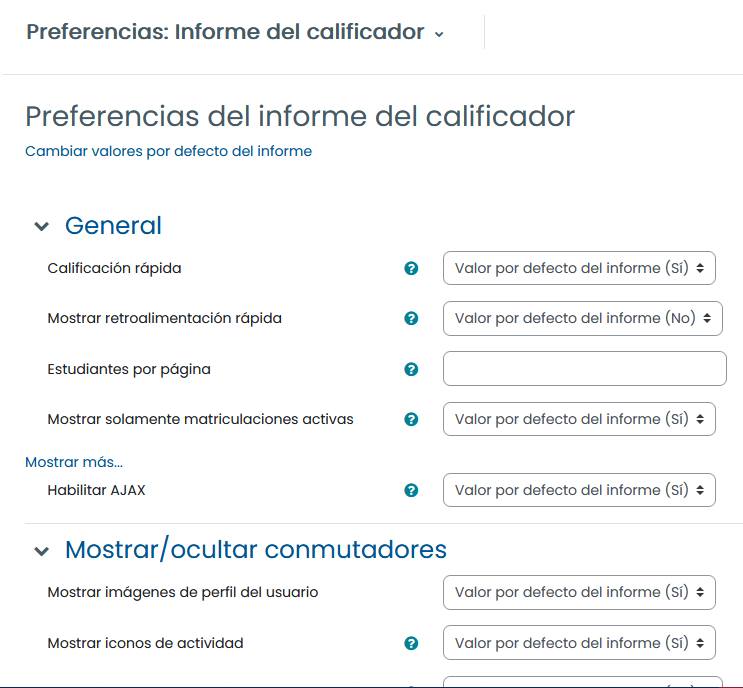Click Mostrar solamente matriculaciones activas label
The height and width of the screenshot is (688, 743).
(x=200, y=419)
